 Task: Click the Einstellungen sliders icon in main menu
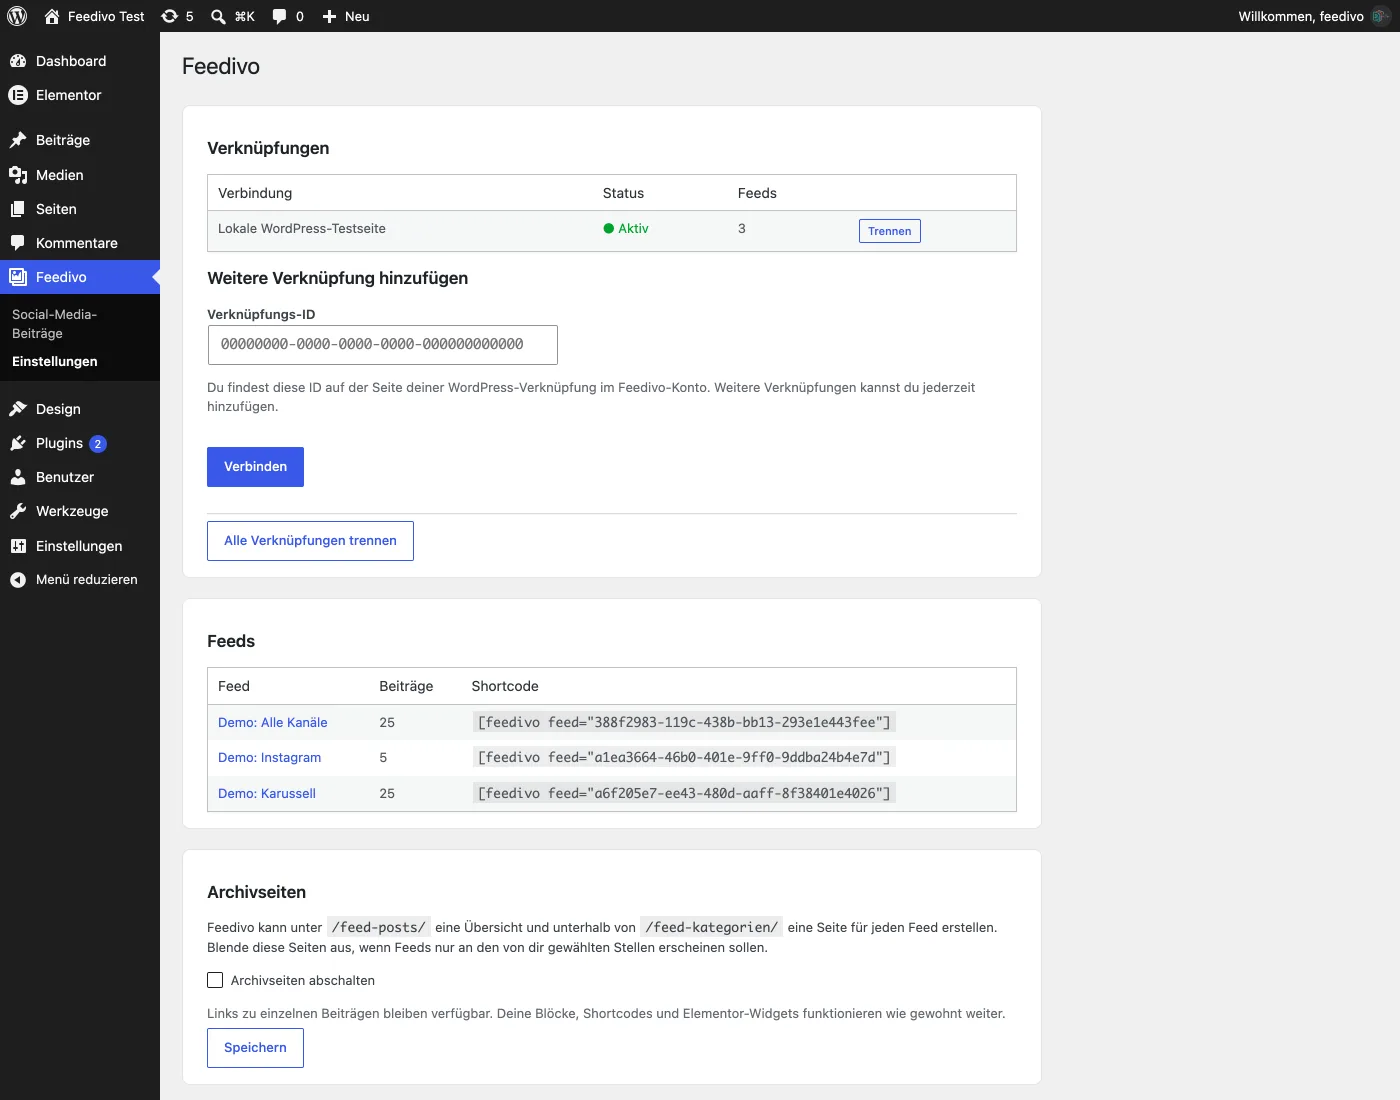(18, 546)
